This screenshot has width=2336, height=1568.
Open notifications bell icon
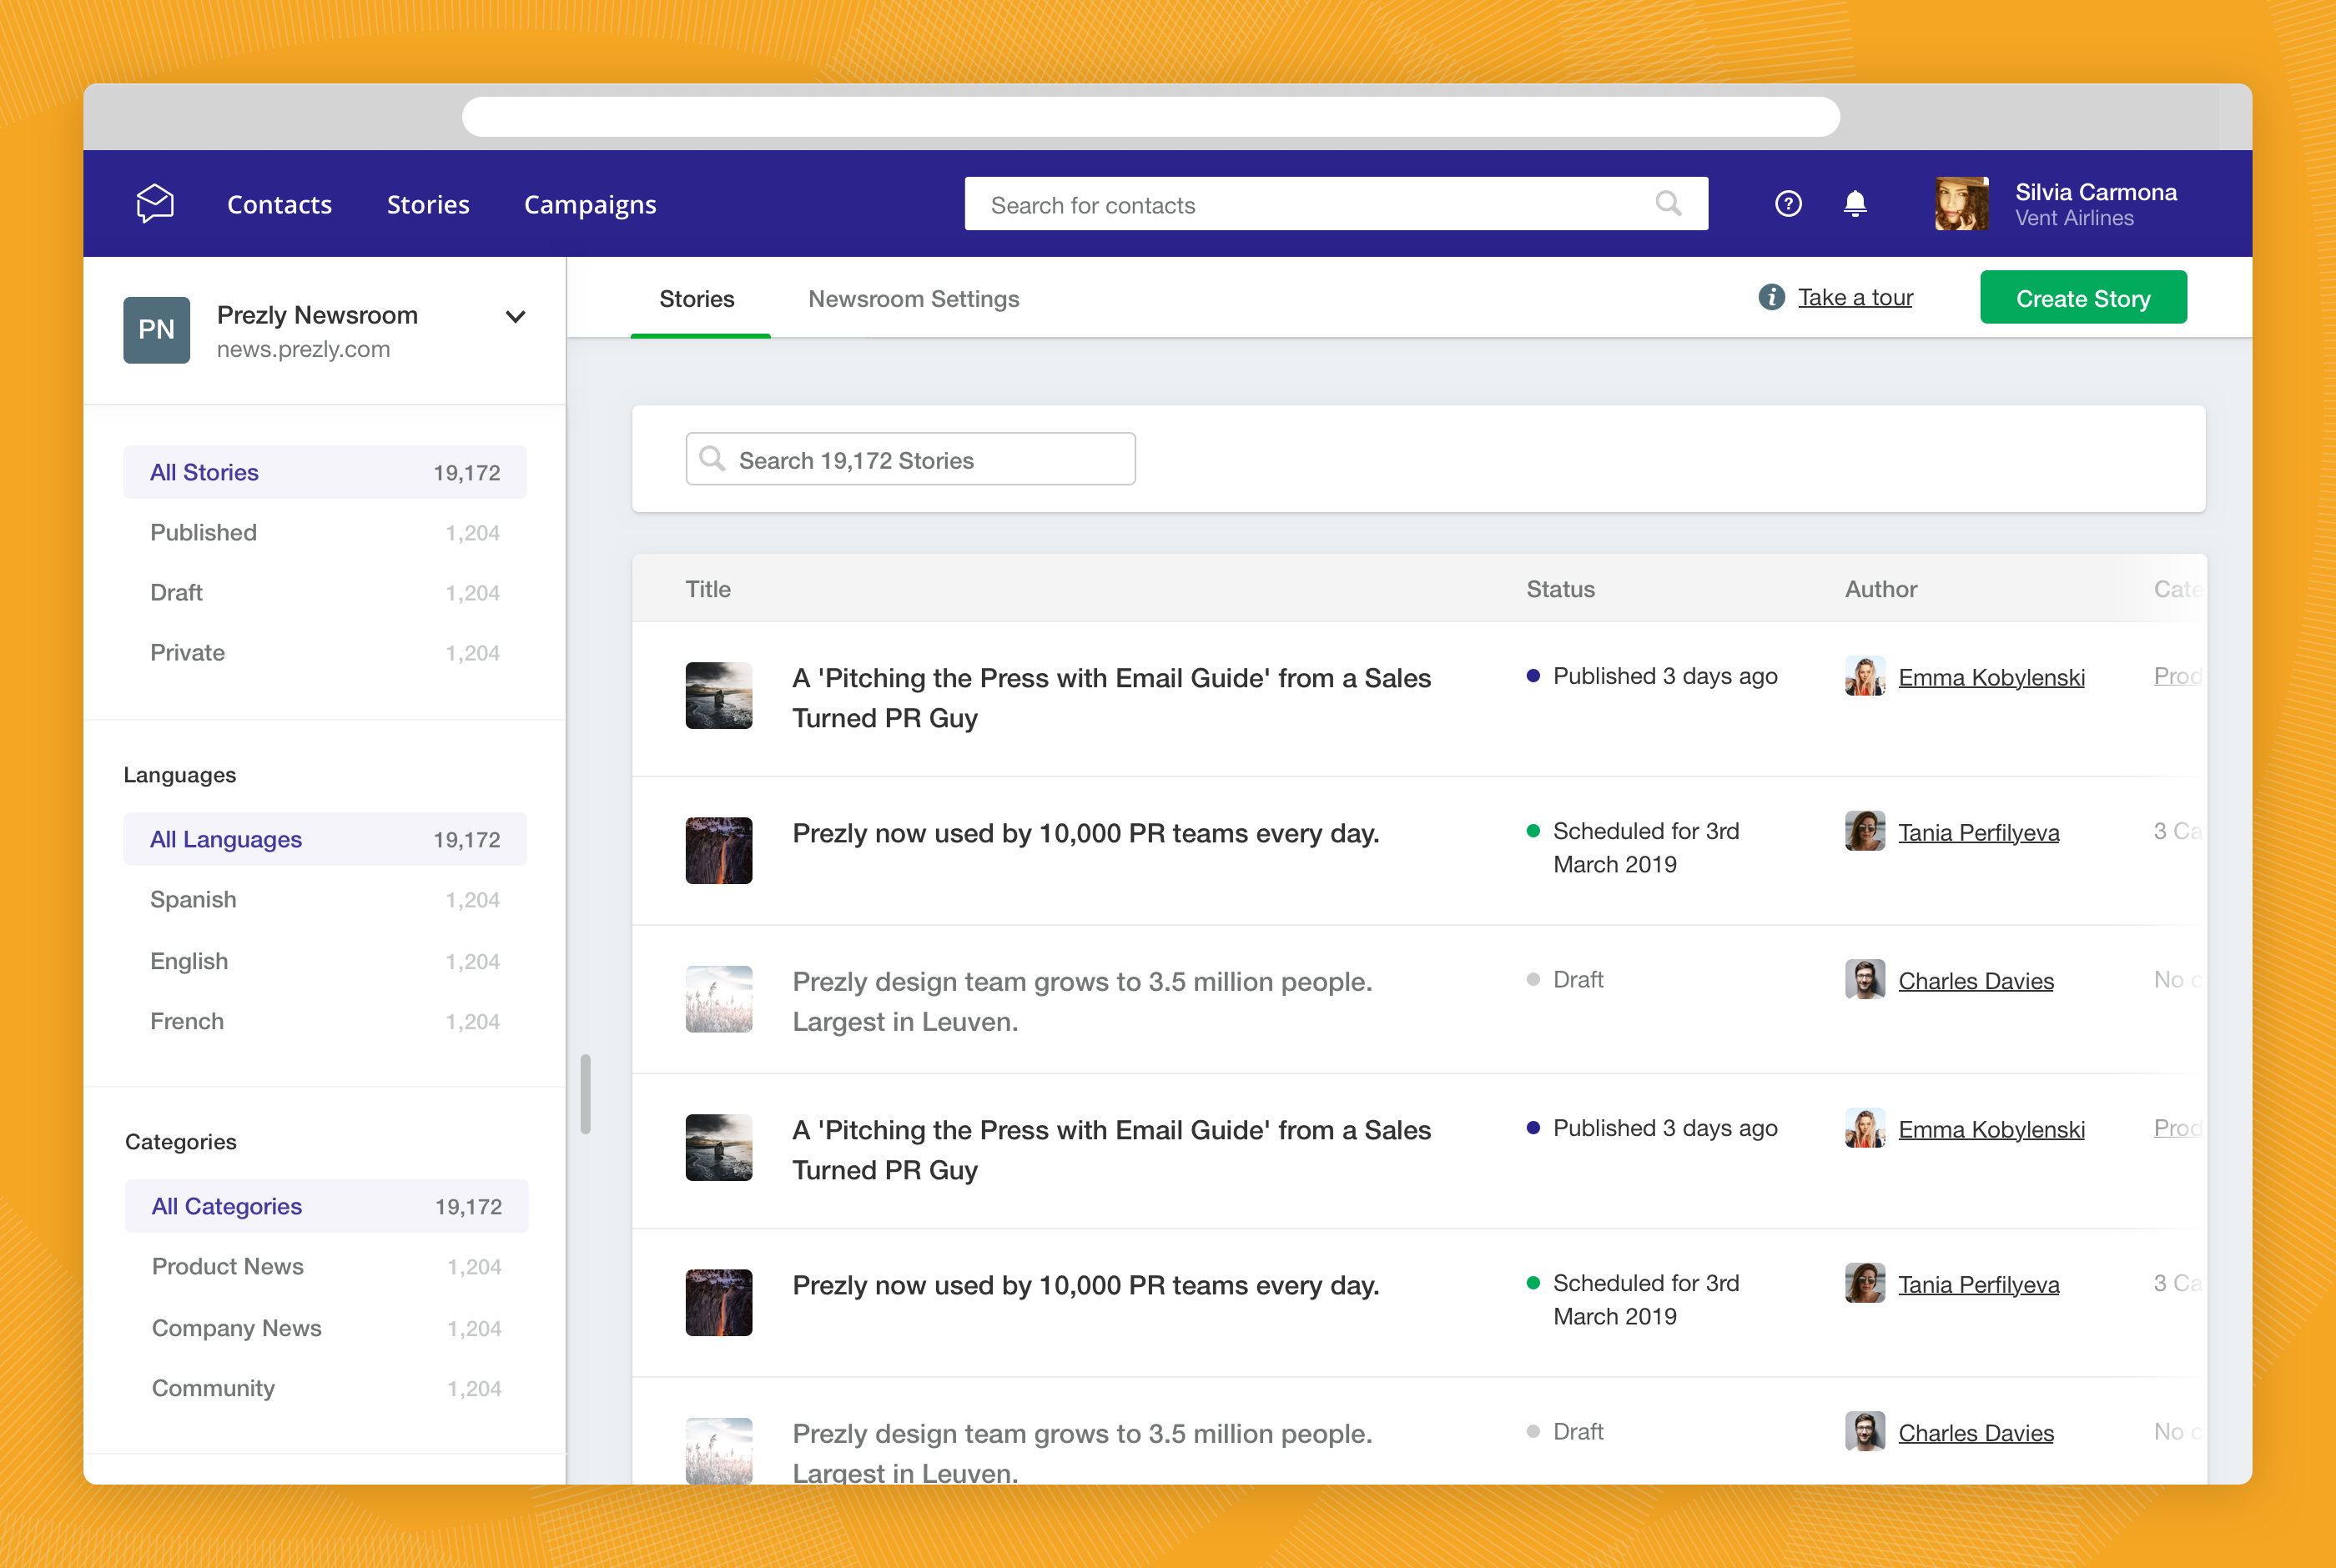1855,204
